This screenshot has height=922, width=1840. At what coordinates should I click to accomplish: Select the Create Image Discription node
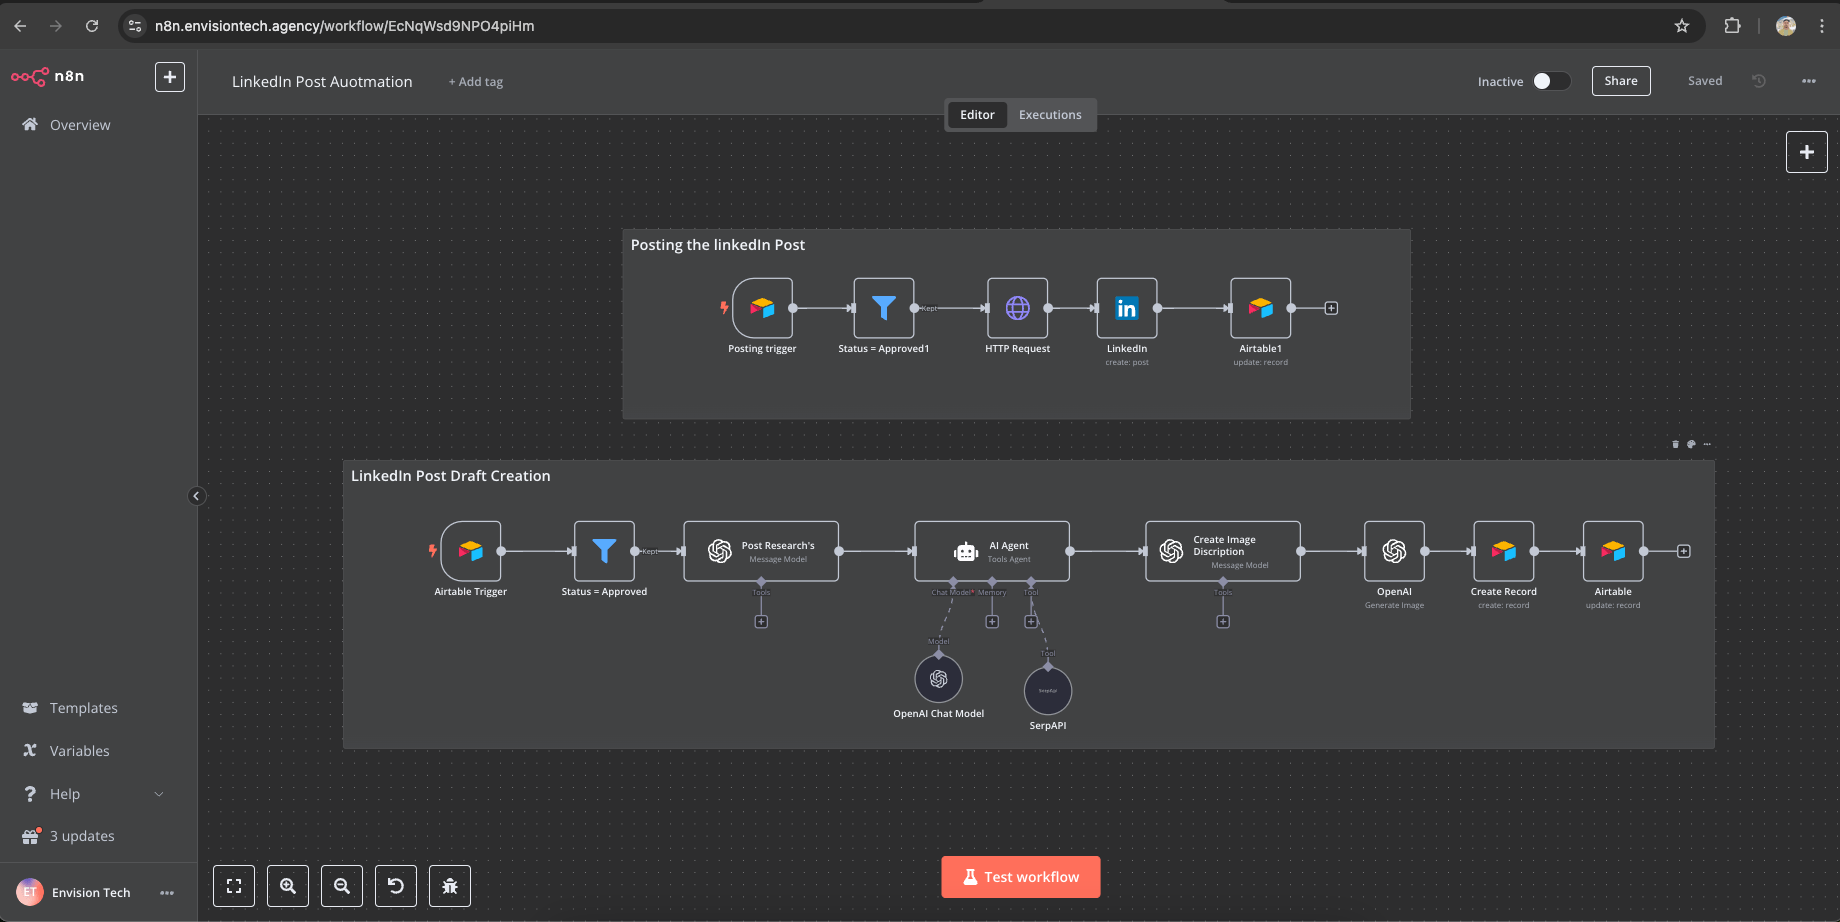click(x=1222, y=550)
